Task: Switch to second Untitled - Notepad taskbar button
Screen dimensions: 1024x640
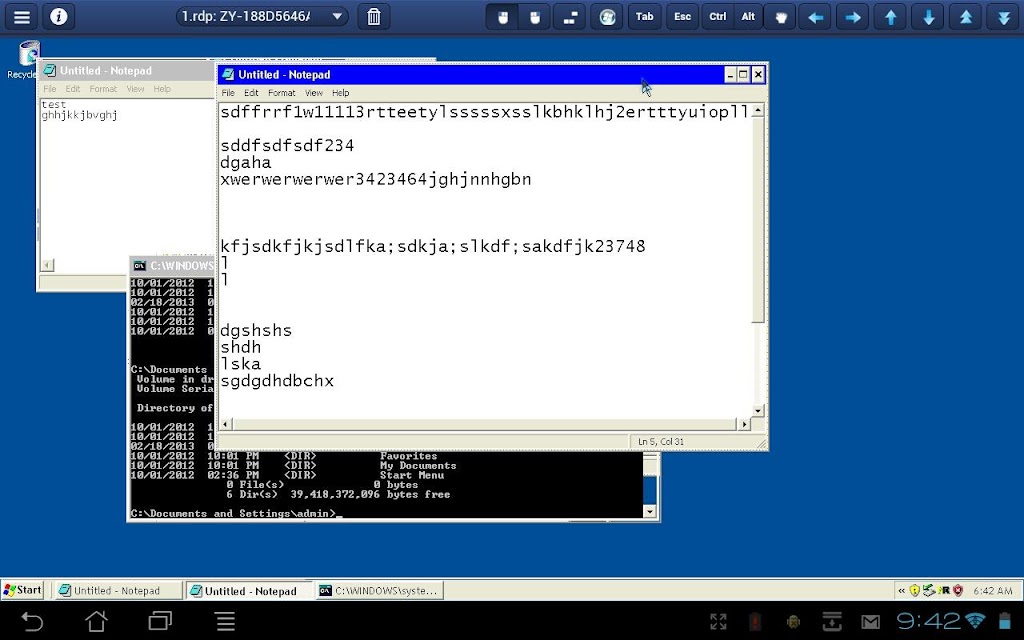Action: click(x=250, y=590)
